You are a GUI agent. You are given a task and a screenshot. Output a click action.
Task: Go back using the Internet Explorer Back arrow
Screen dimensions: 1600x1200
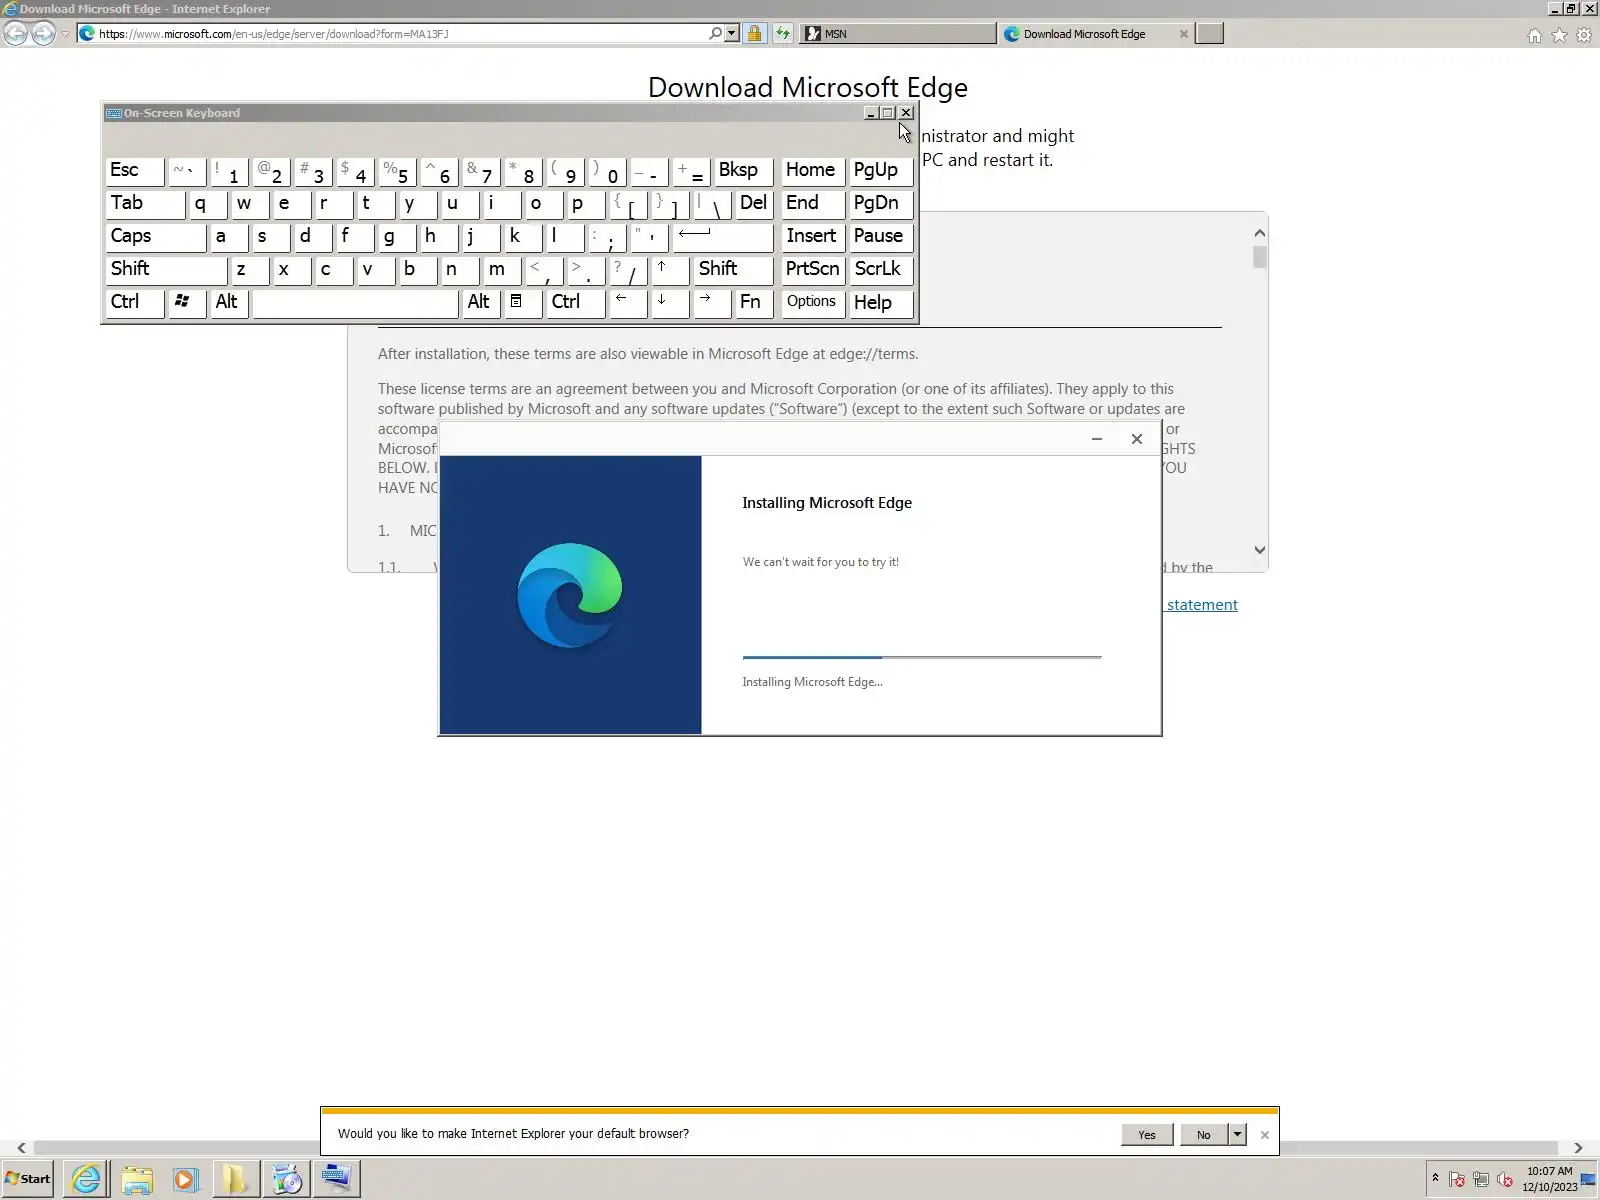coord(16,33)
